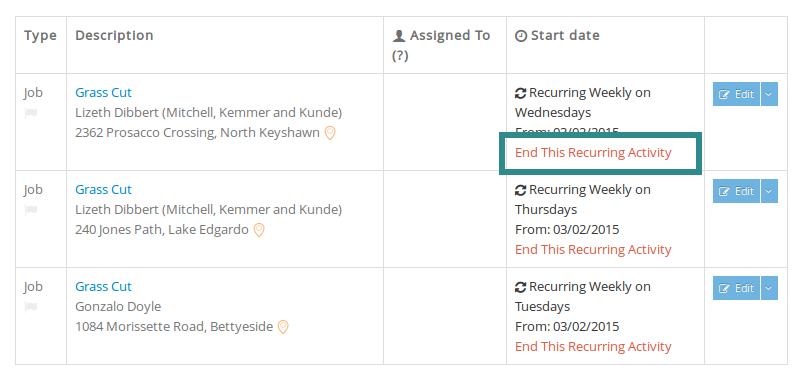
Task: Edit the Tuesday recurring Grass Cut job
Action: click(x=736, y=288)
